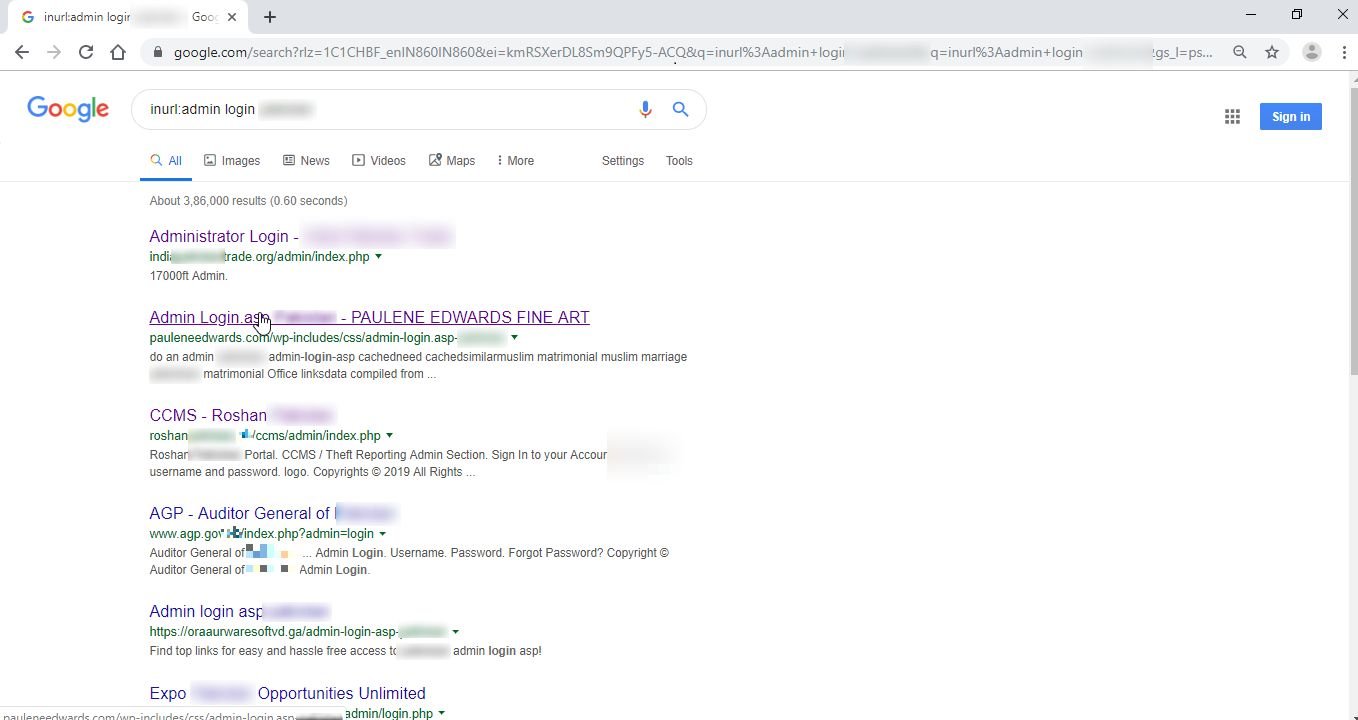Image resolution: width=1358 pixels, height=720 pixels.
Task: Go back using the browser back arrow
Action: [x=22, y=52]
